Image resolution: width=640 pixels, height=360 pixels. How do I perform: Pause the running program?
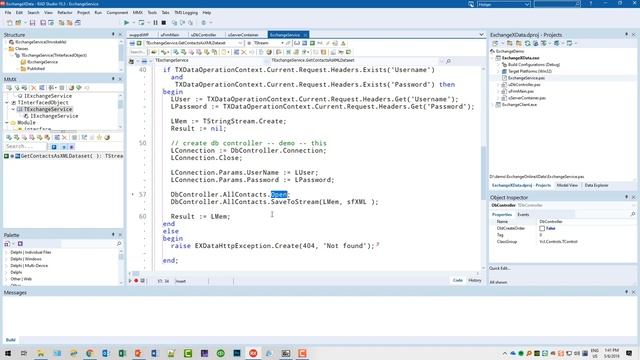tap(156, 23)
